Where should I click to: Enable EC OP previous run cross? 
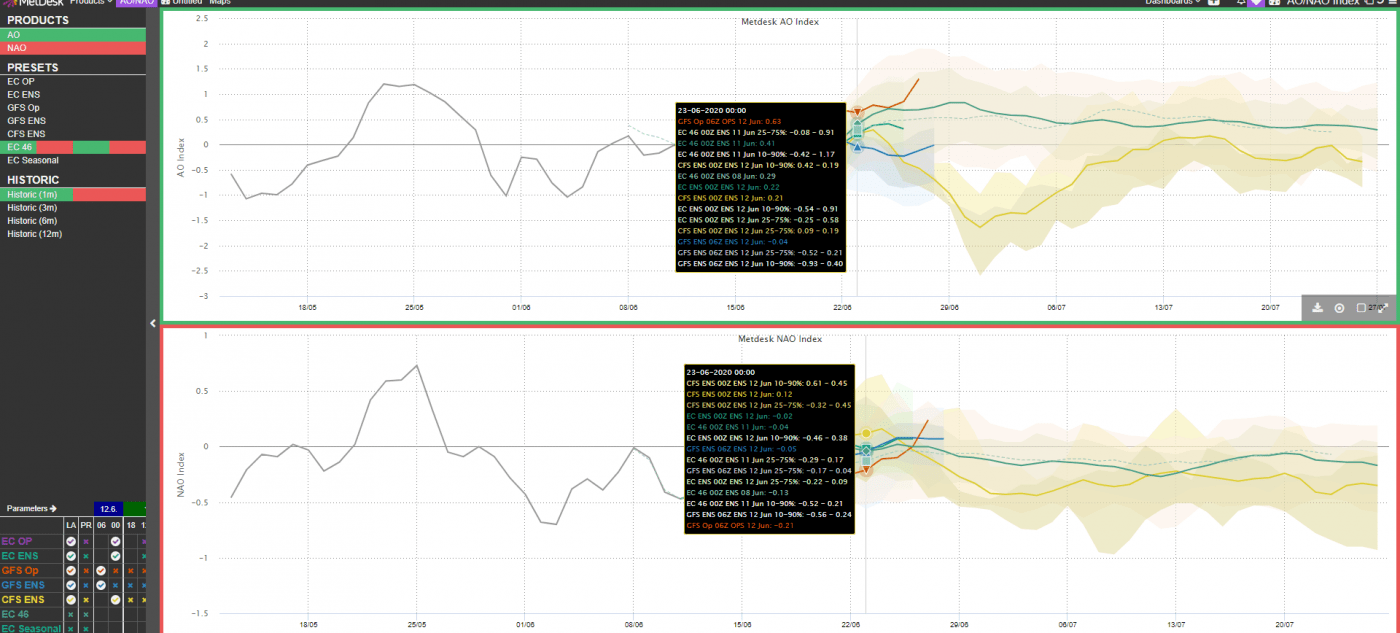(x=86, y=541)
